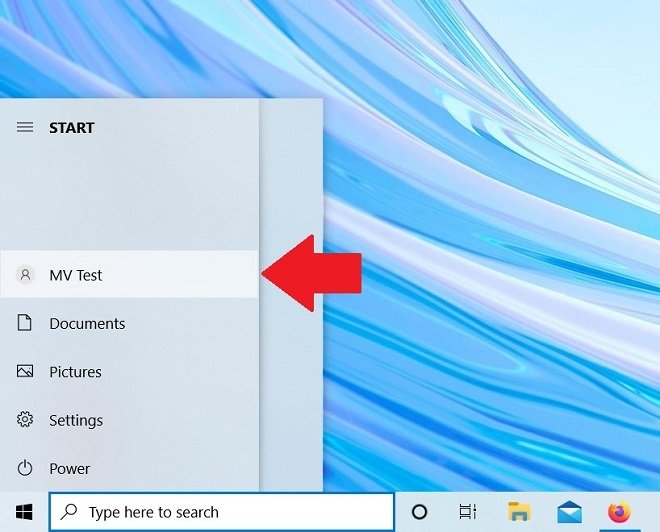This screenshot has width=660, height=532.
Task: Open Task View on the taskbar
Action: pyautogui.click(x=467, y=512)
